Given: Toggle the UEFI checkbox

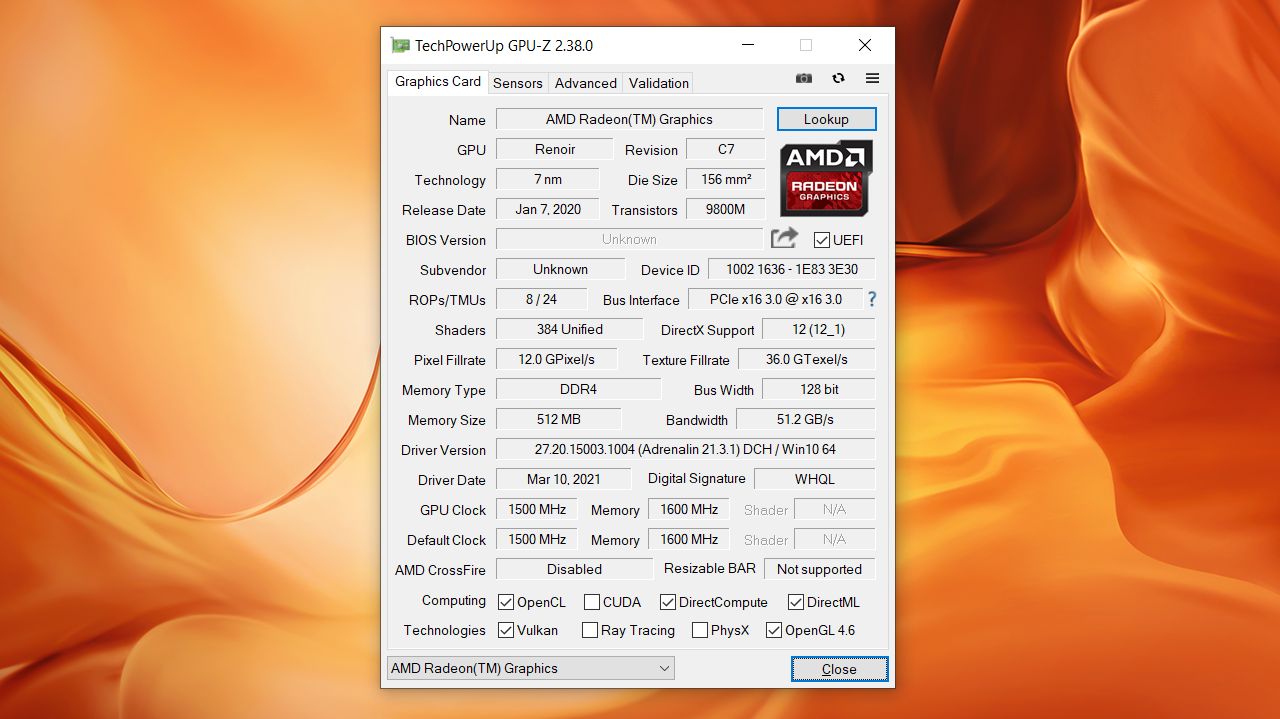Looking at the screenshot, I should (x=822, y=240).
